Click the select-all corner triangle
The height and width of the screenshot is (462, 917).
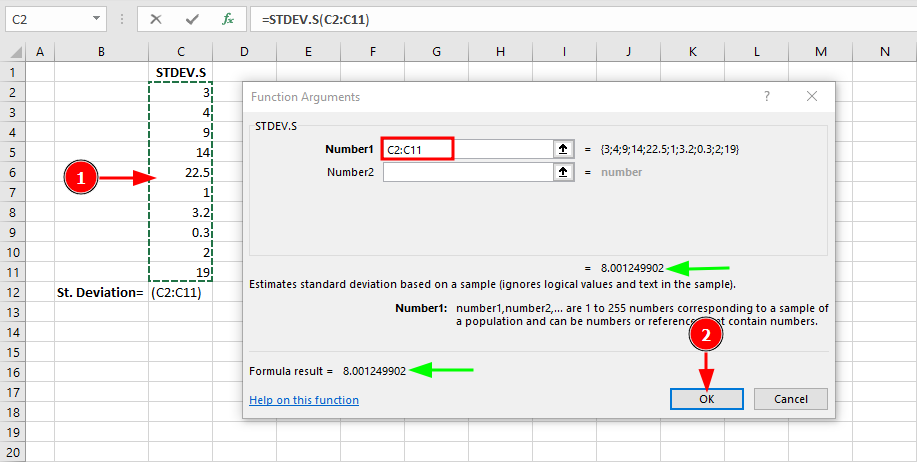[12, 51]
